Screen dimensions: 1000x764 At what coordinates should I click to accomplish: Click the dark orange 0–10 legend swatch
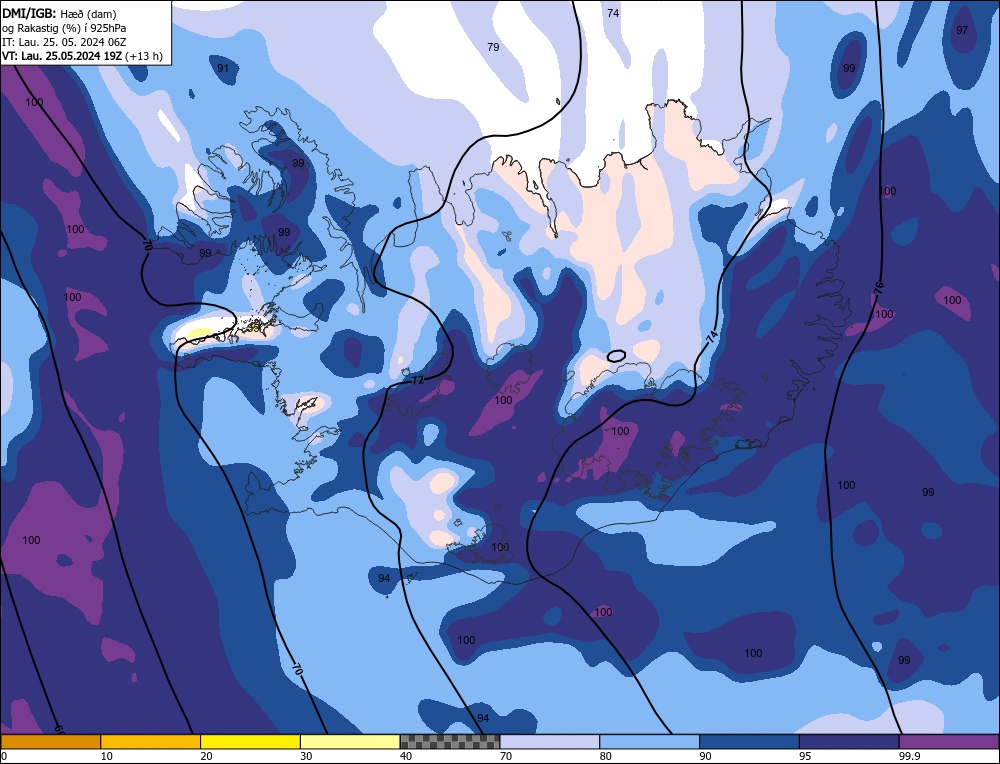point(50,741)
